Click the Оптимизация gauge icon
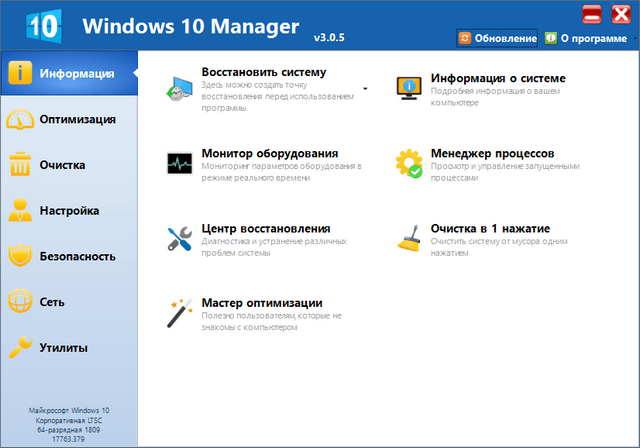The image size is (640, 448). 20,119
